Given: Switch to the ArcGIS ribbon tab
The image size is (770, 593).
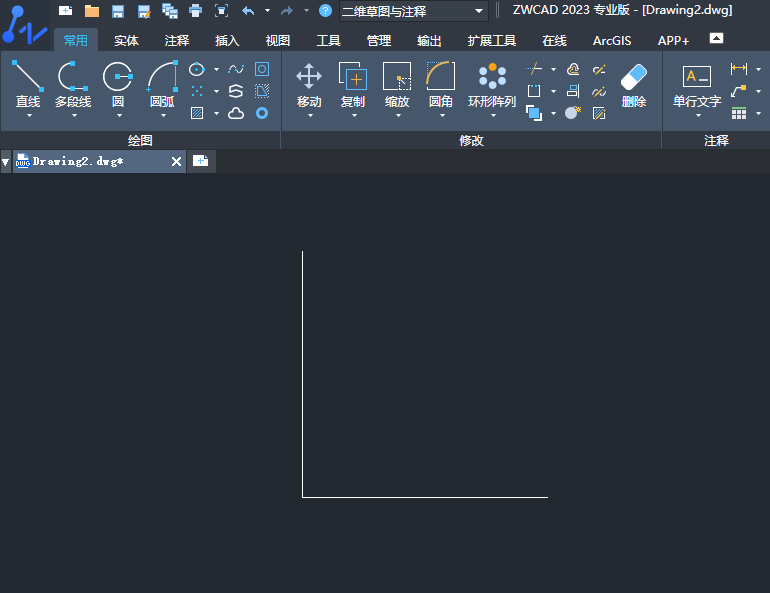Looking at the screenshot, I should (x=612, y=41).
